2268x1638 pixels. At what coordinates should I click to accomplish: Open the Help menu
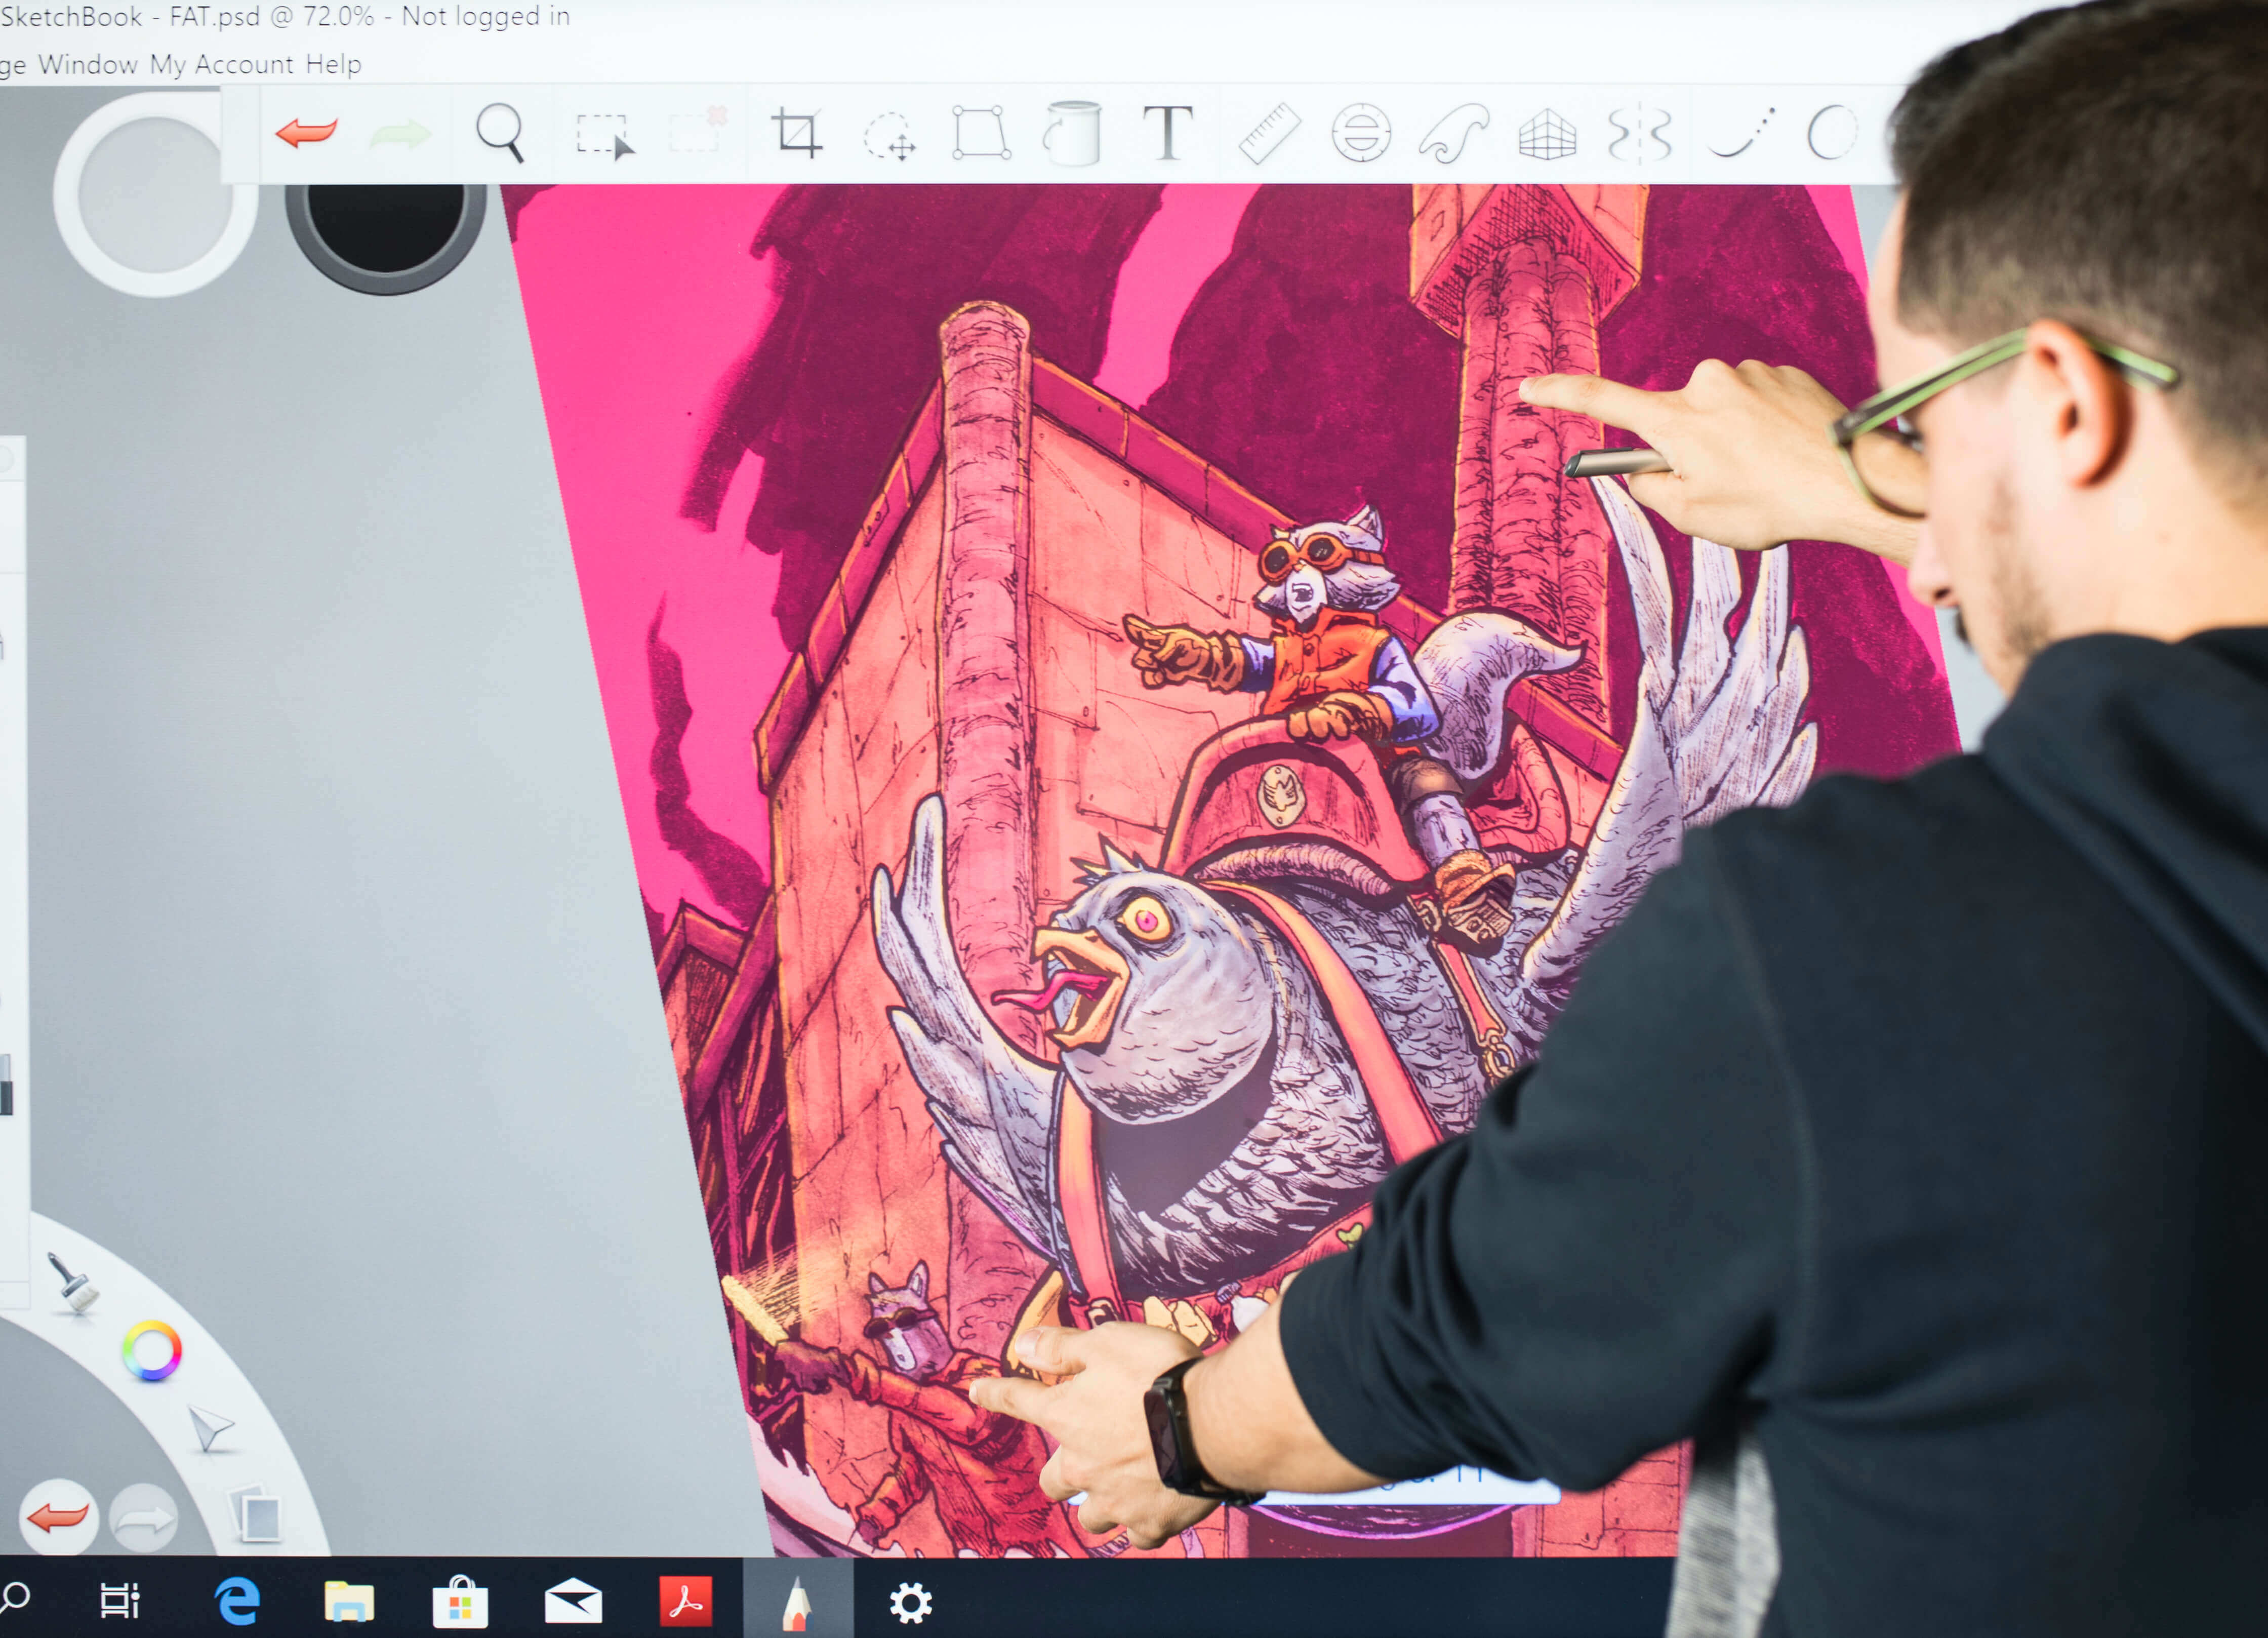(333, 65)
